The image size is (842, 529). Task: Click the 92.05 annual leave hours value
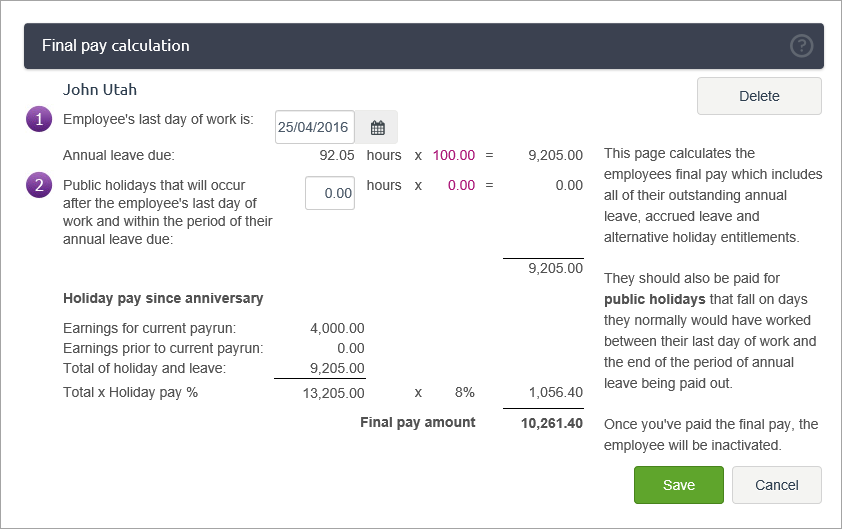tap(334, 155)
